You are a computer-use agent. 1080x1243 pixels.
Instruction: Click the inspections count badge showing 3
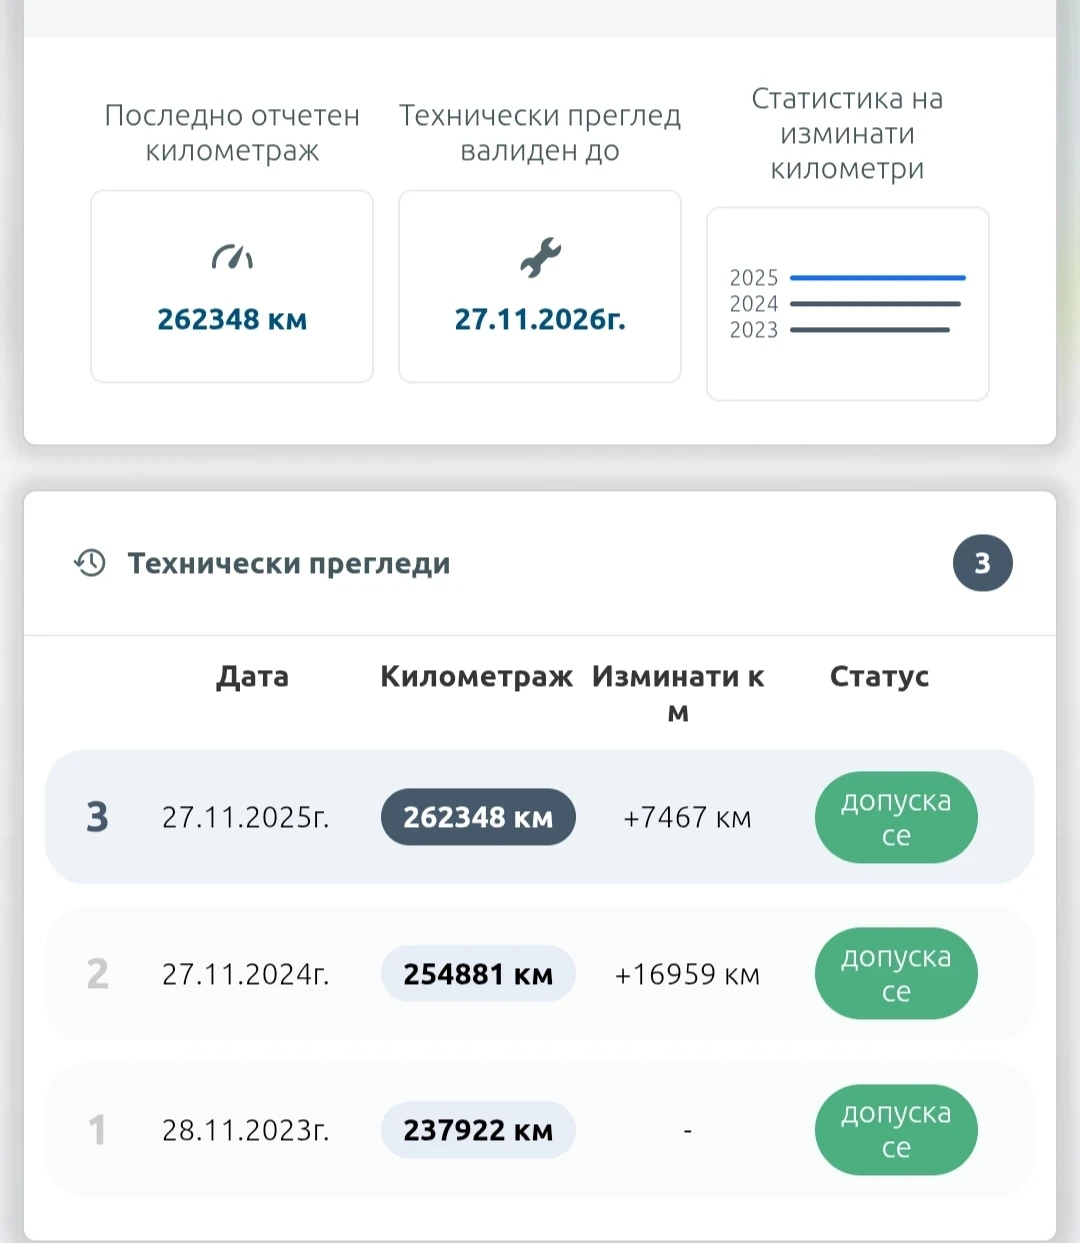click(x=982, y=563)
